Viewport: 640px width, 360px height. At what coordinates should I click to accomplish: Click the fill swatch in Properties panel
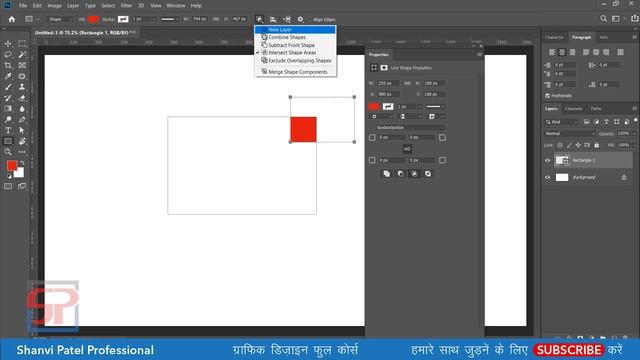point(374,107)
